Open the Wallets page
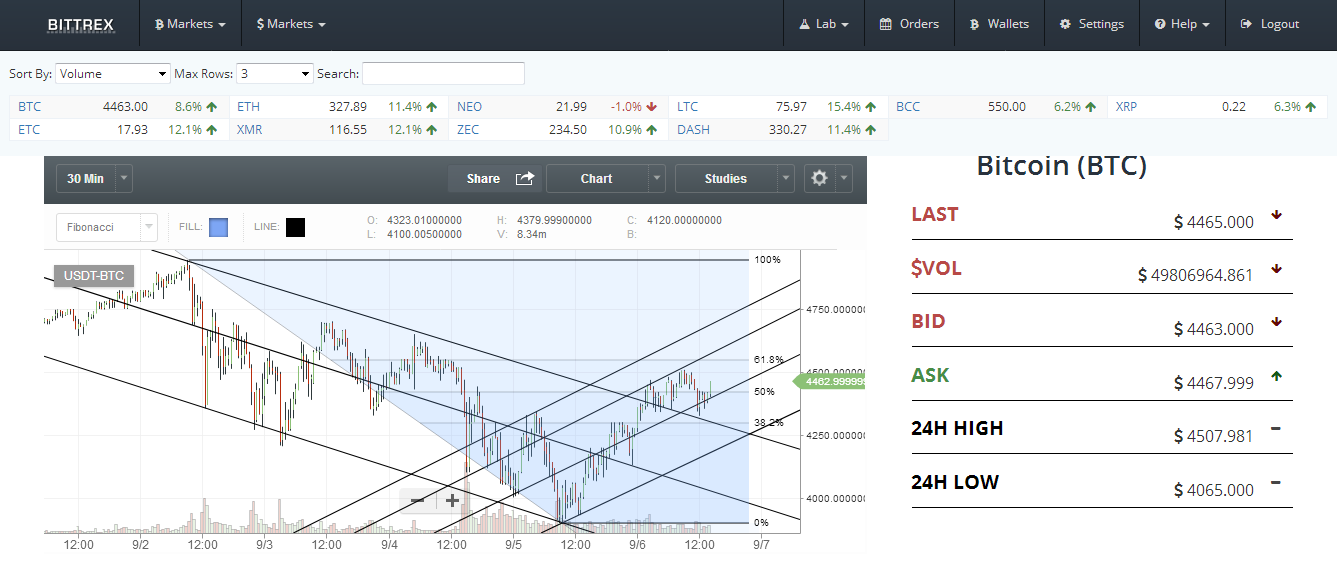This screenshot has width=1337, height=565. (x=999, y=24)
